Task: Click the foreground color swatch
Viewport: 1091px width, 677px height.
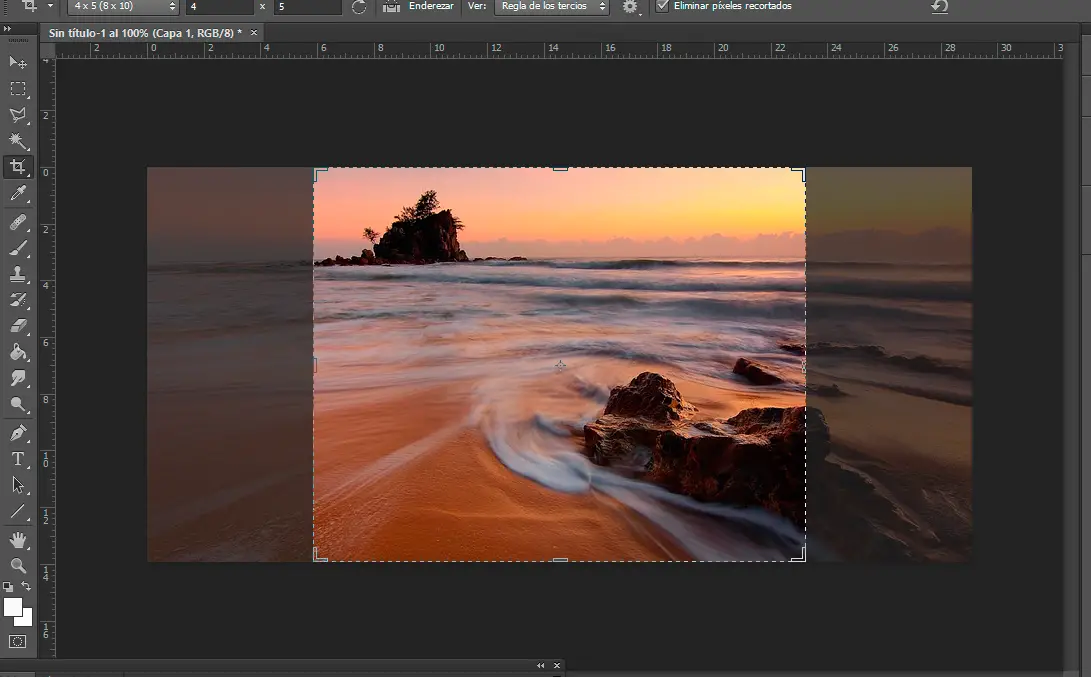Action: point(13,607)
